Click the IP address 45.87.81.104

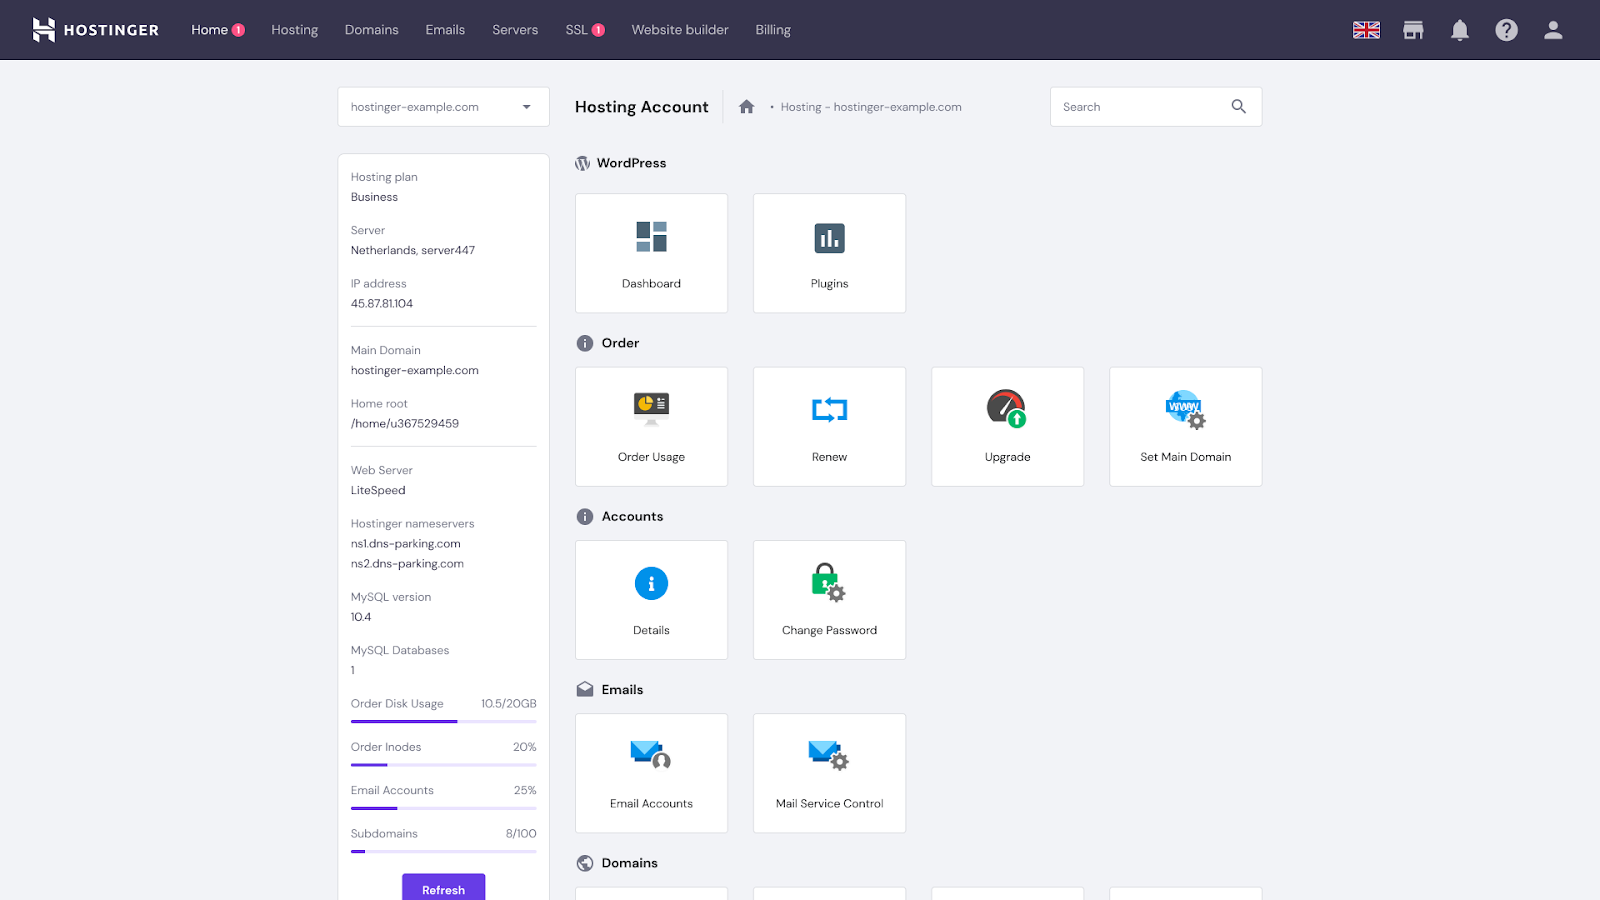(x=381, y=304)
